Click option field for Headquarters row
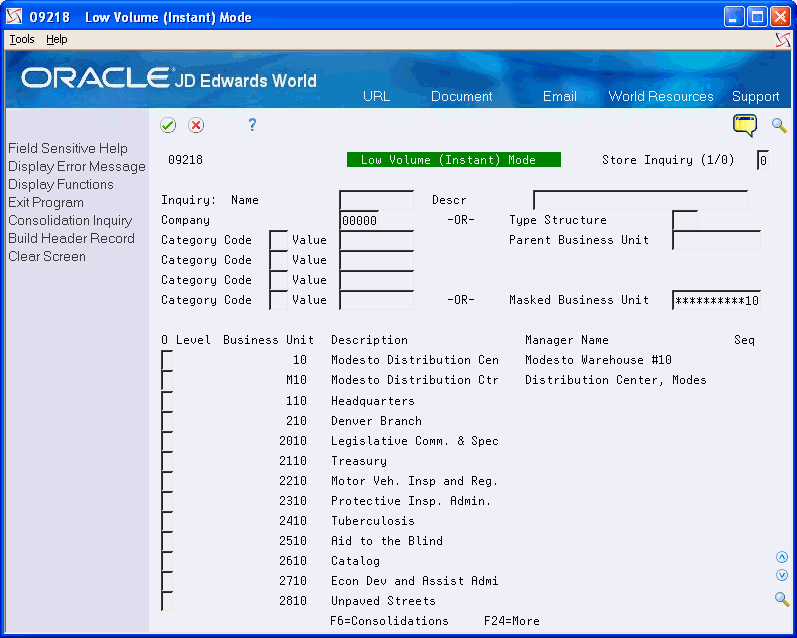This screenshot has width=797, height=638. tap(167, 401)
